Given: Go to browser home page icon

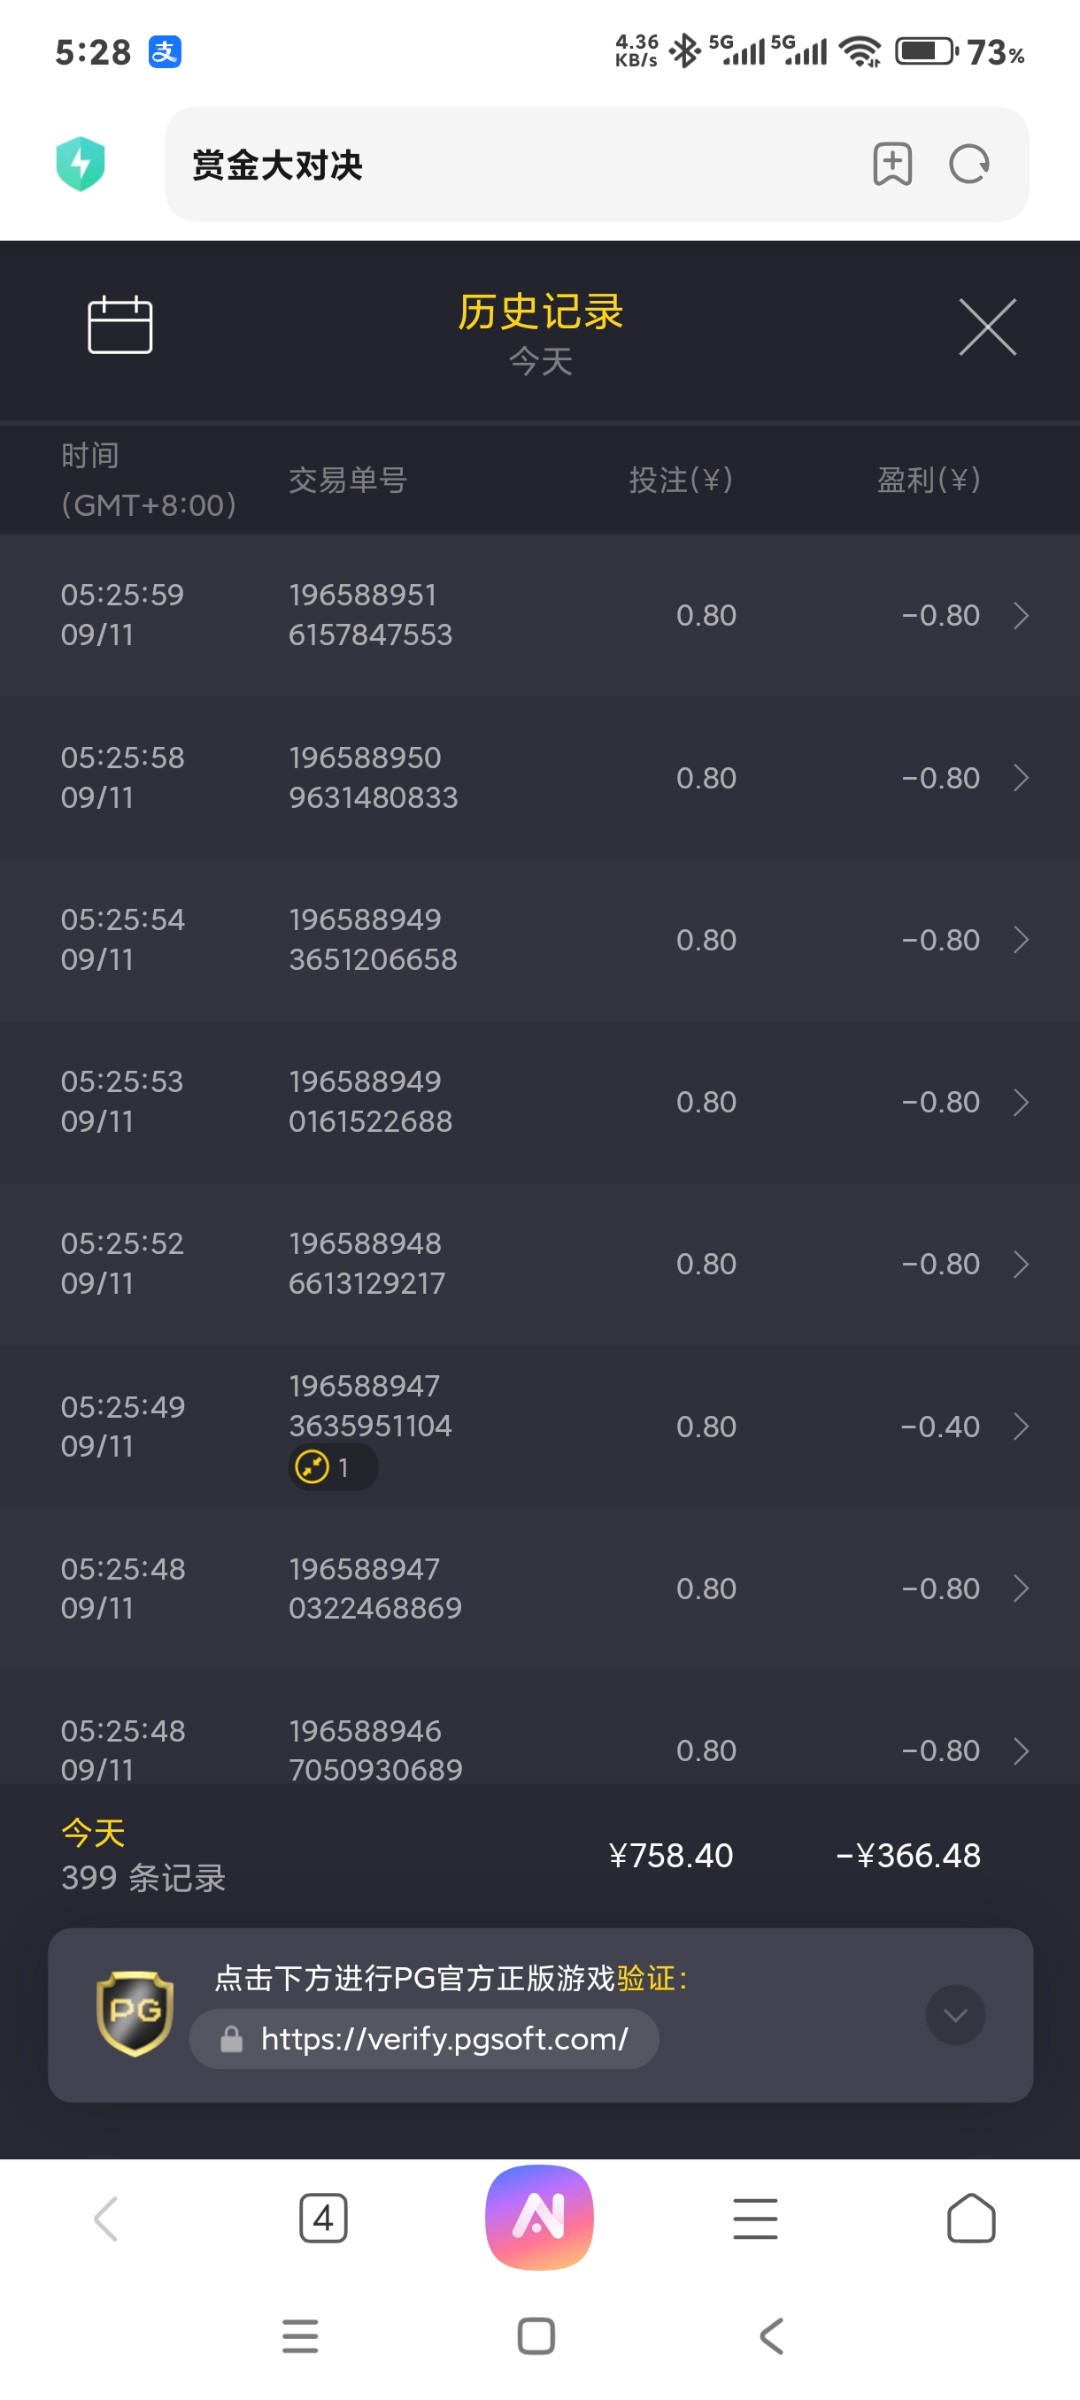Looking at the screenshot, I should 970,2219.
